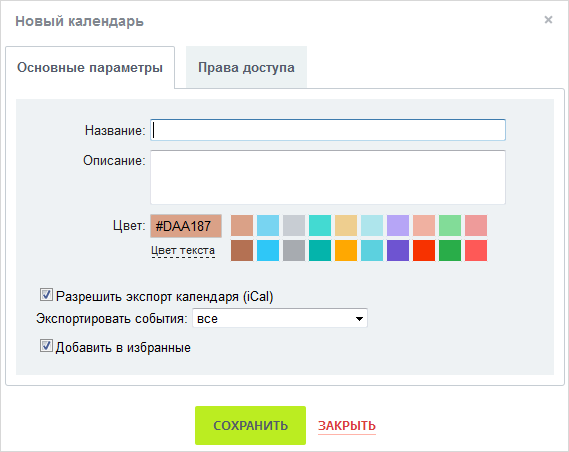Image resolution: width=569 pixels, height=452 pixels.
Task: Open the Цвет текста link
Action: point(183,250)
